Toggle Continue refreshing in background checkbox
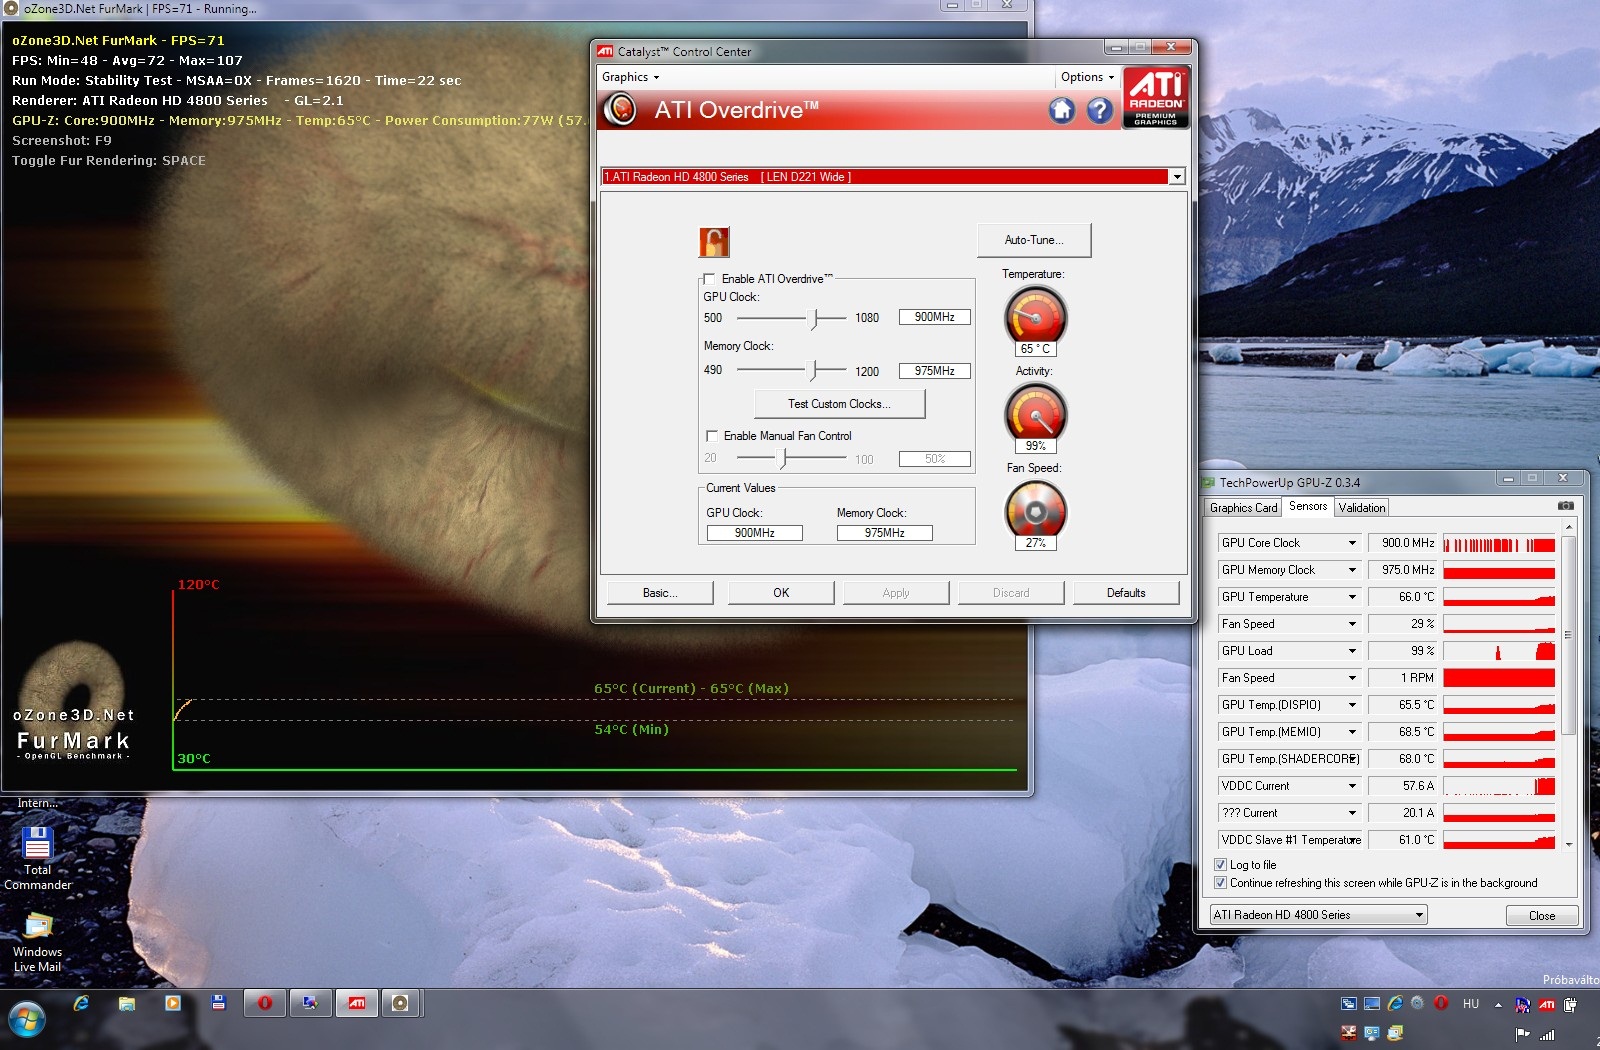The height and width of the screenshot is (1050, 1600). [x=1220, y=883]
